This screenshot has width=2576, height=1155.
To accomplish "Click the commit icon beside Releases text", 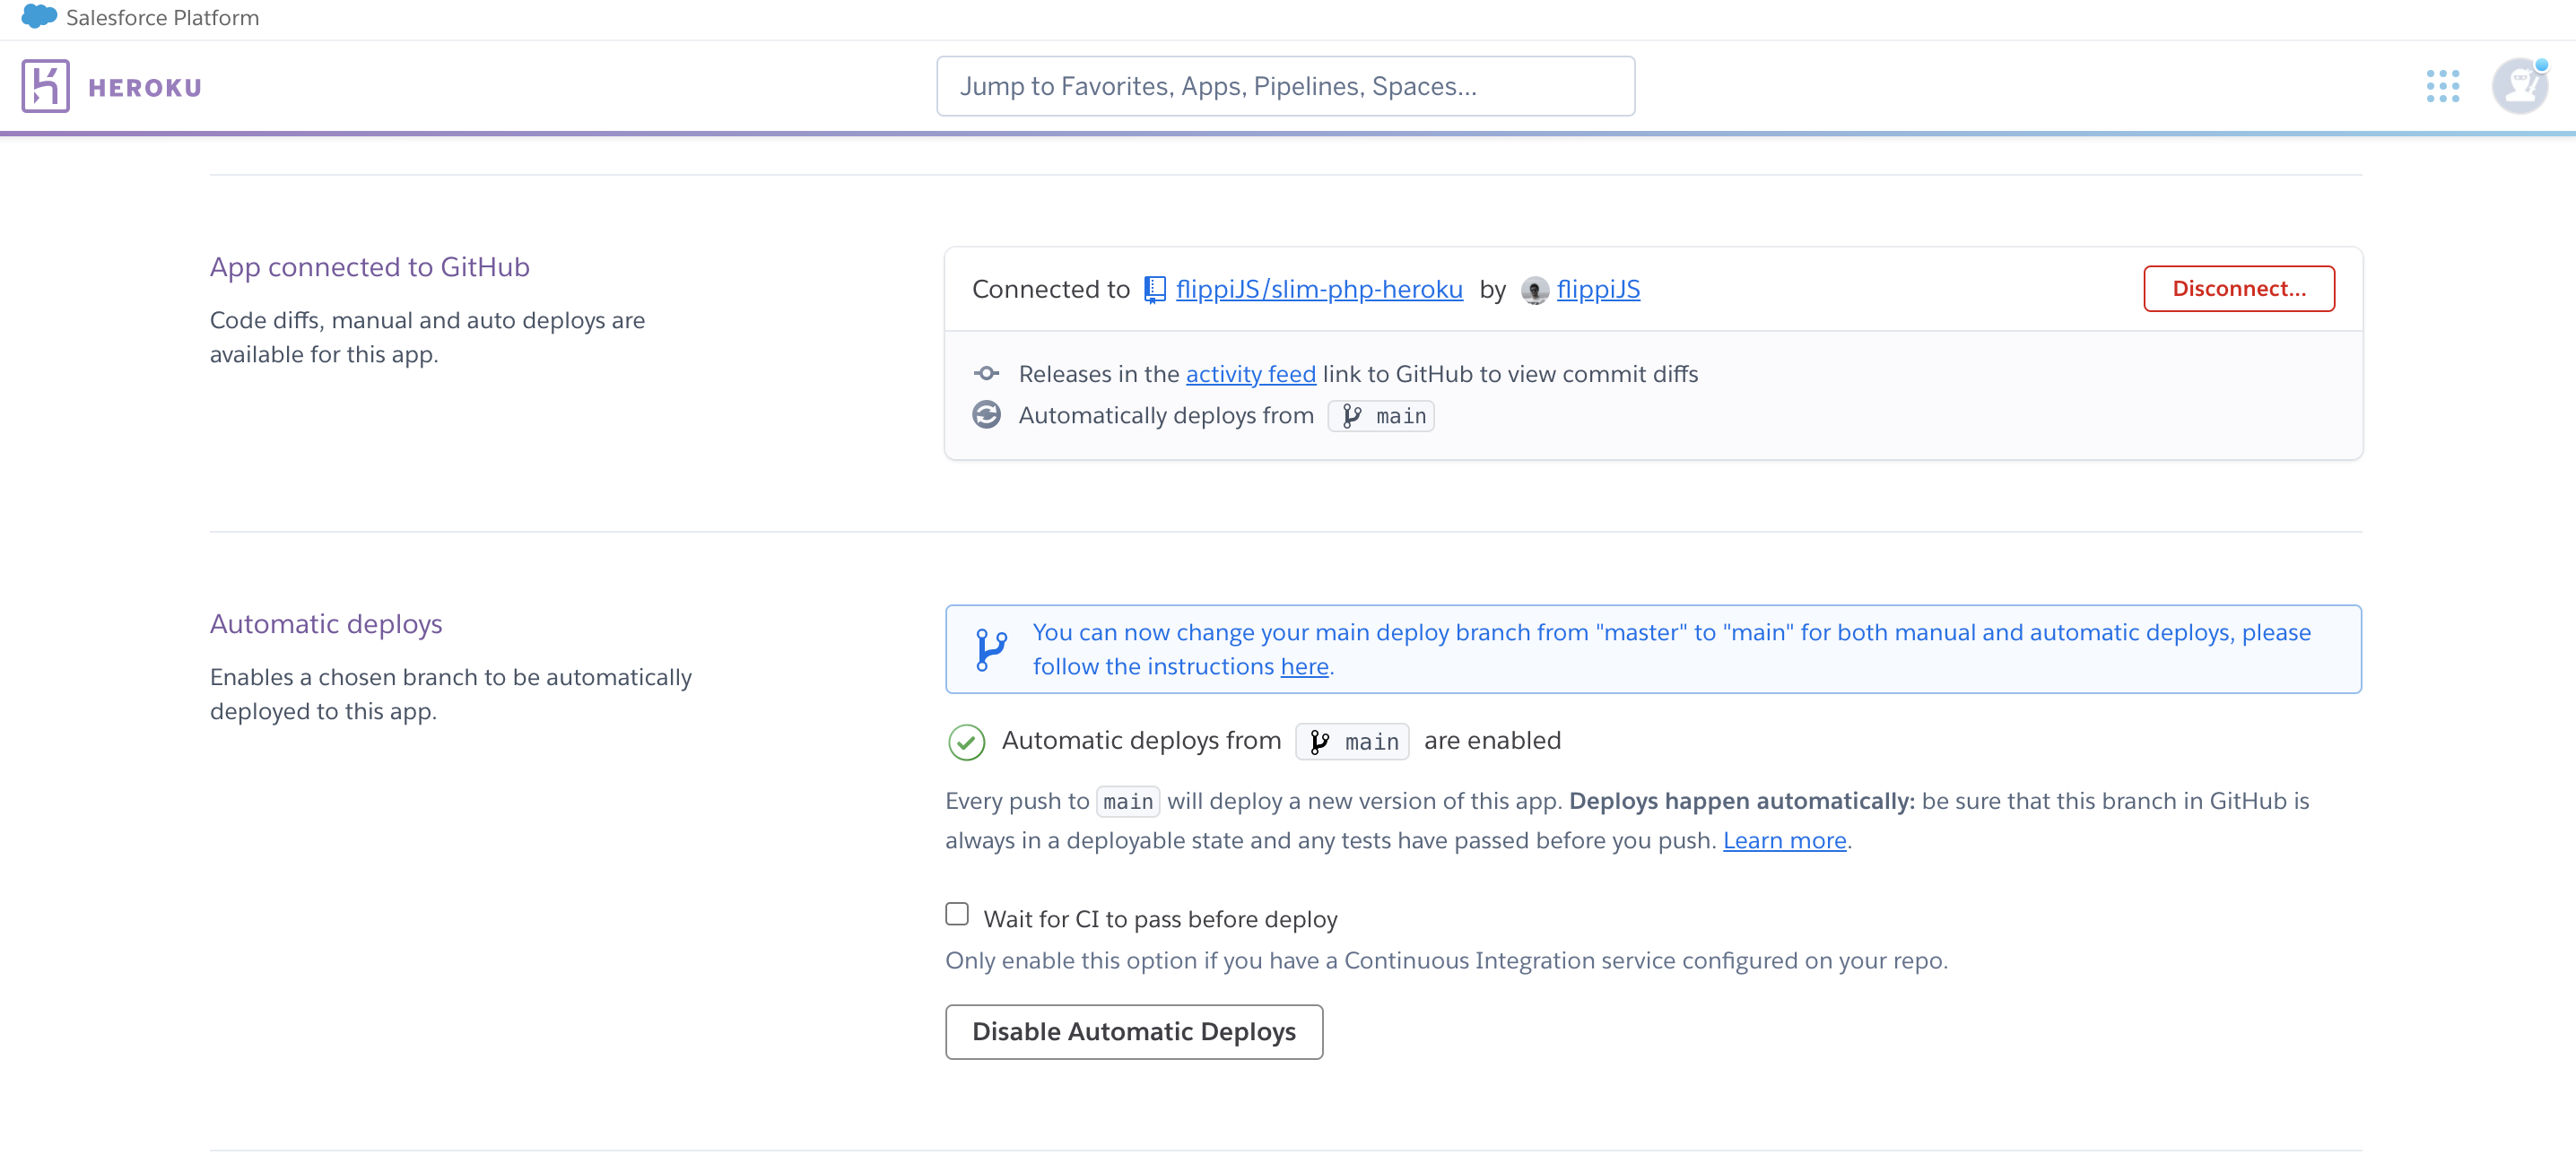I will tap(986, 374).
